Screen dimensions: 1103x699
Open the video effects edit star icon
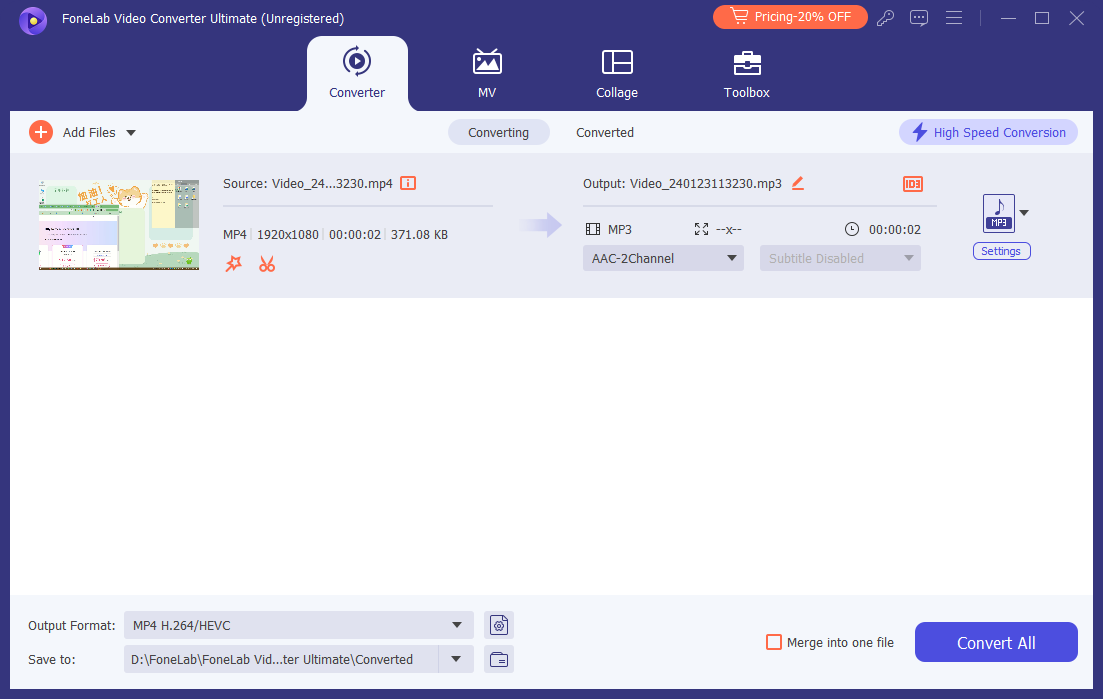233,264
